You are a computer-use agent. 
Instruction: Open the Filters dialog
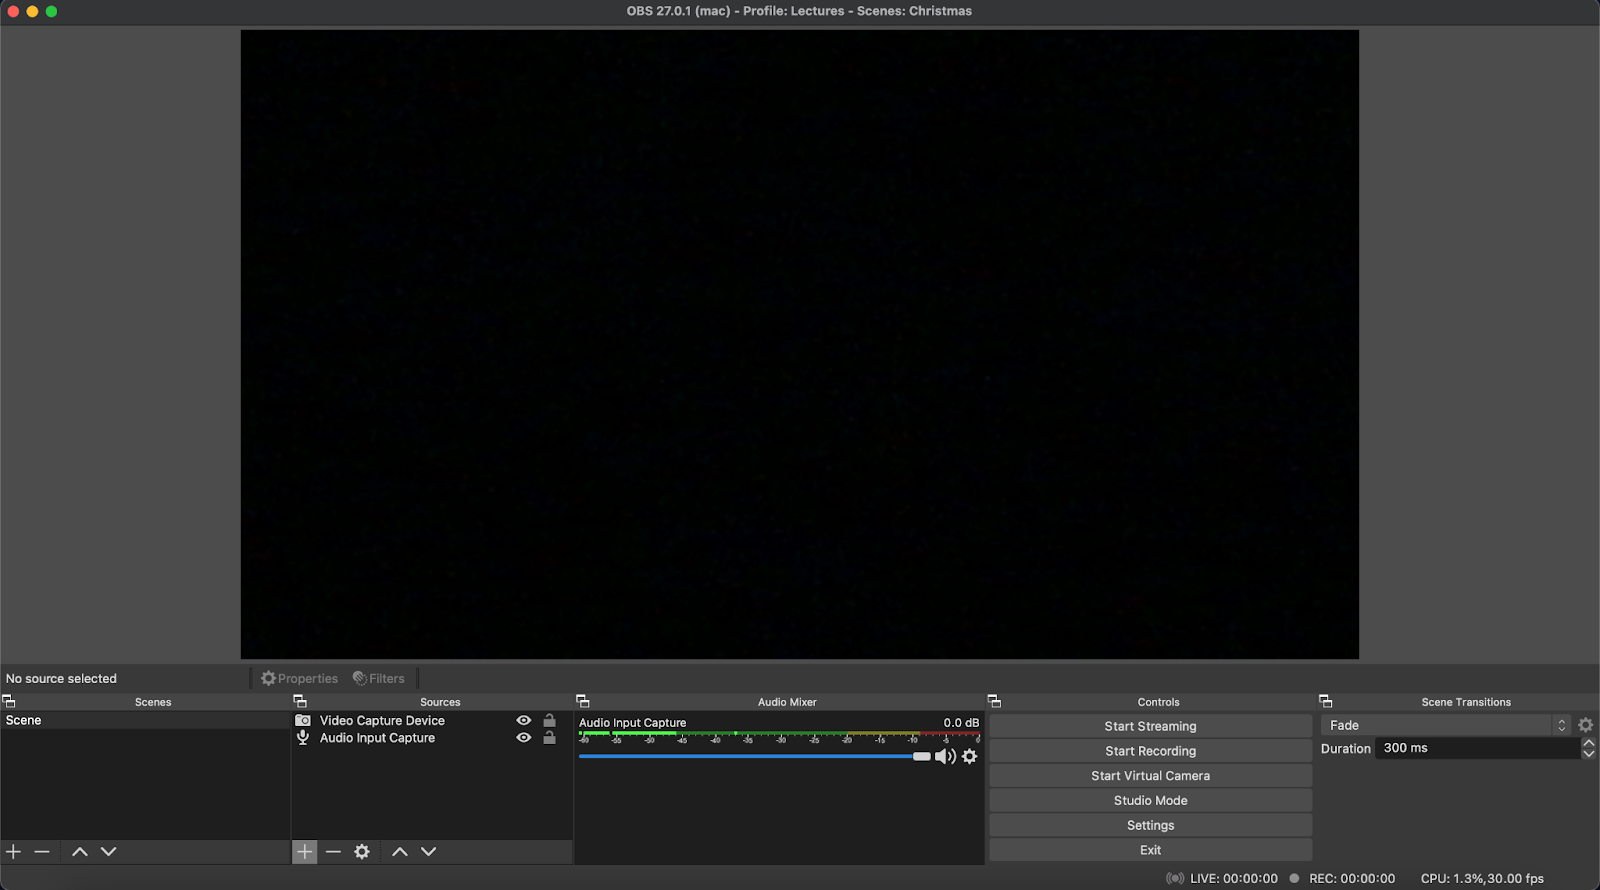379,678
